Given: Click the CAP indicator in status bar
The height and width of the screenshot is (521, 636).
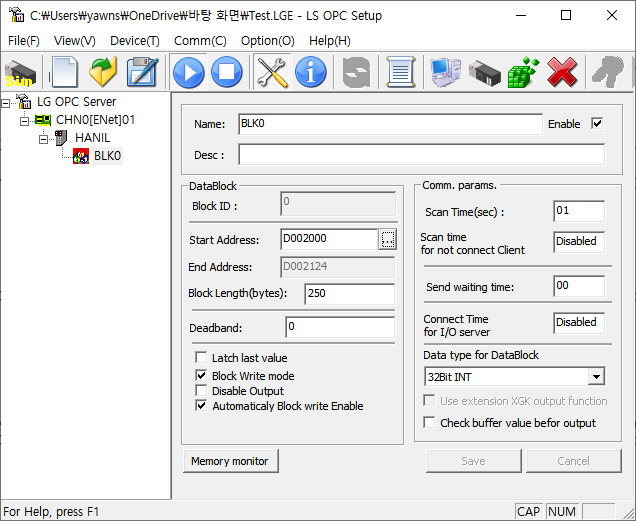Looking at the screenshot, I should click(x=529, y=512).
